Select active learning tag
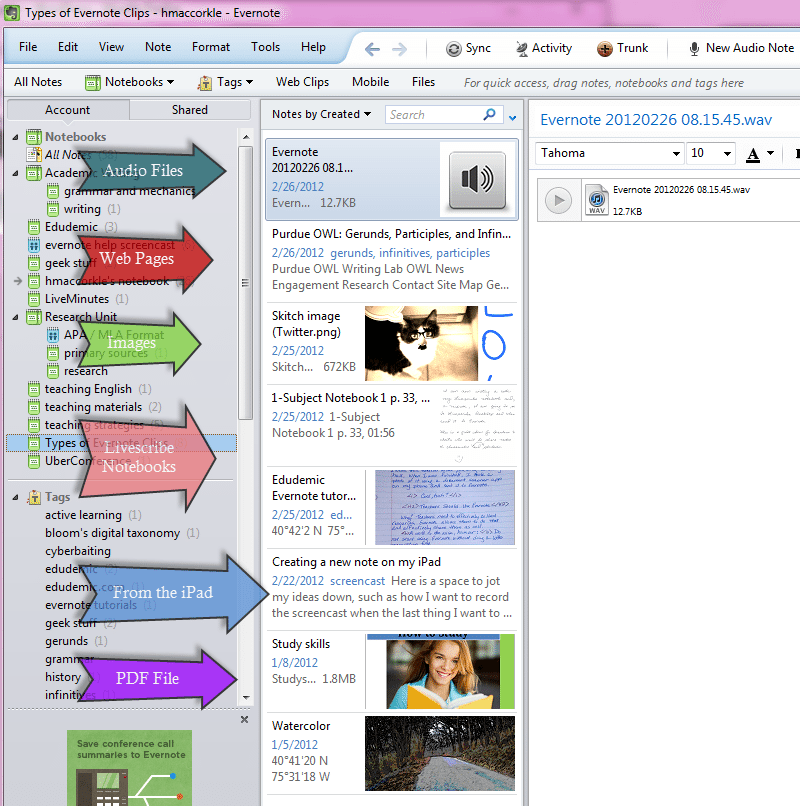This screenshot has height=806, width=800. click(83, 515)
